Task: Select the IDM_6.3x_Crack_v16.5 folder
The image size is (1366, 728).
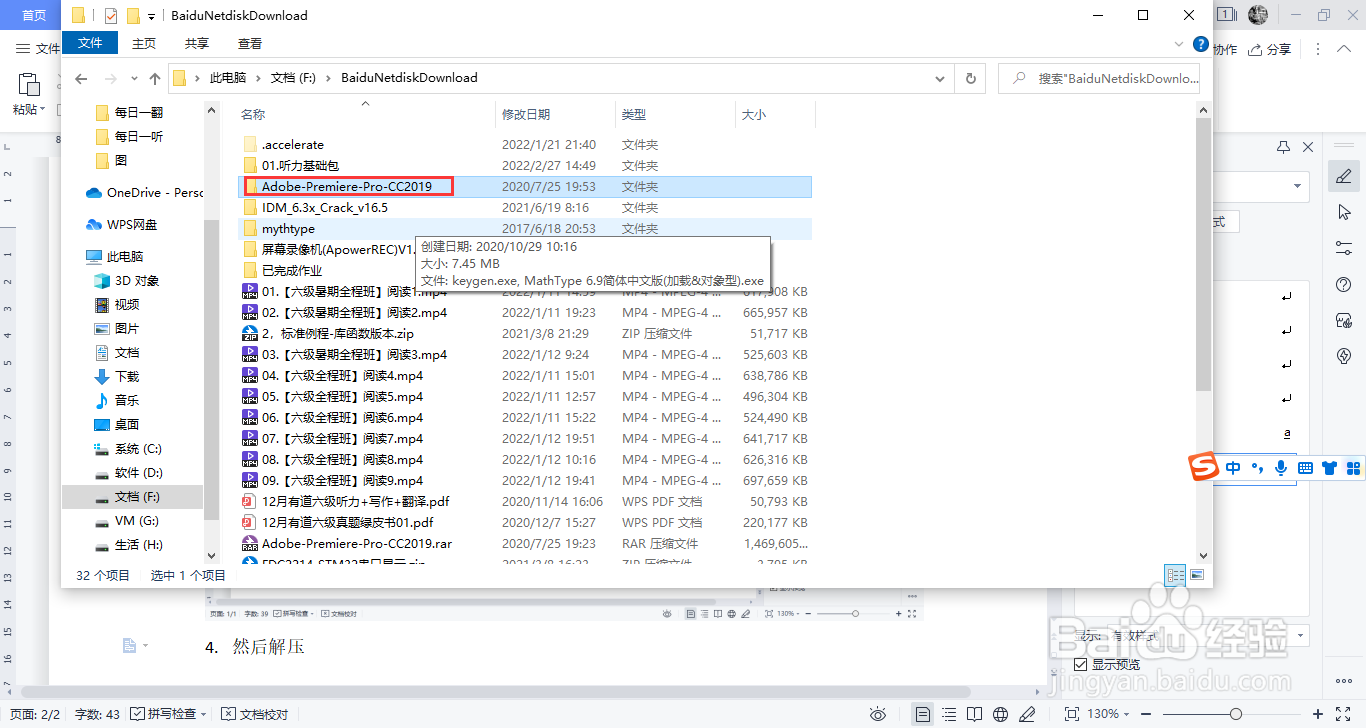Action: pos(325,208)
